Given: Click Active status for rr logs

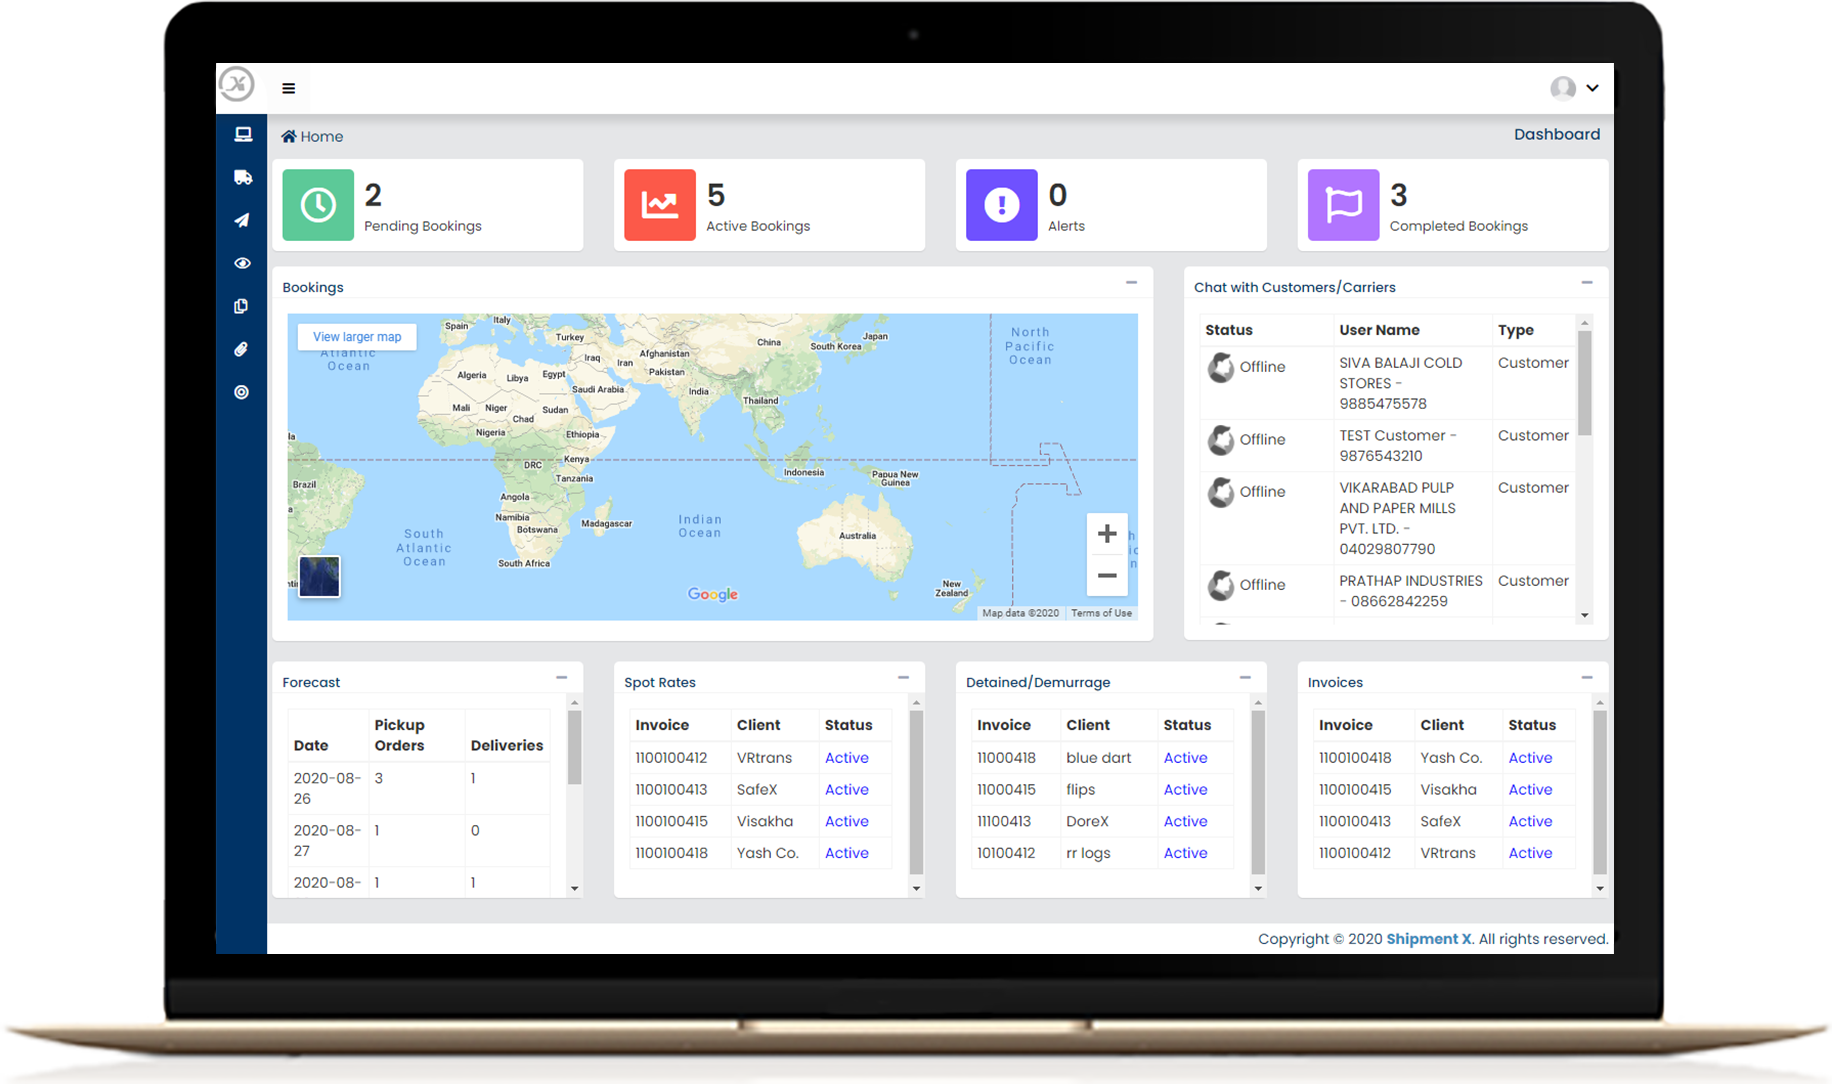Looking at the screenshot, I should click(1186, 853).
